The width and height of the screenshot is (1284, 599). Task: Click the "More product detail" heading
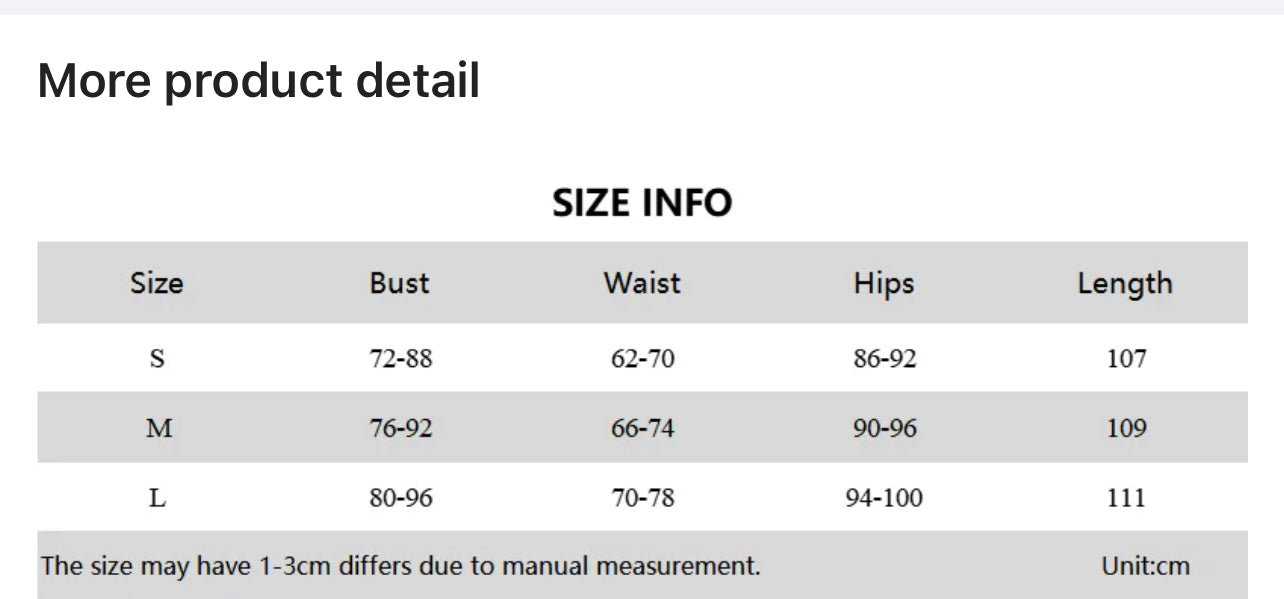(x=259, y=80)
